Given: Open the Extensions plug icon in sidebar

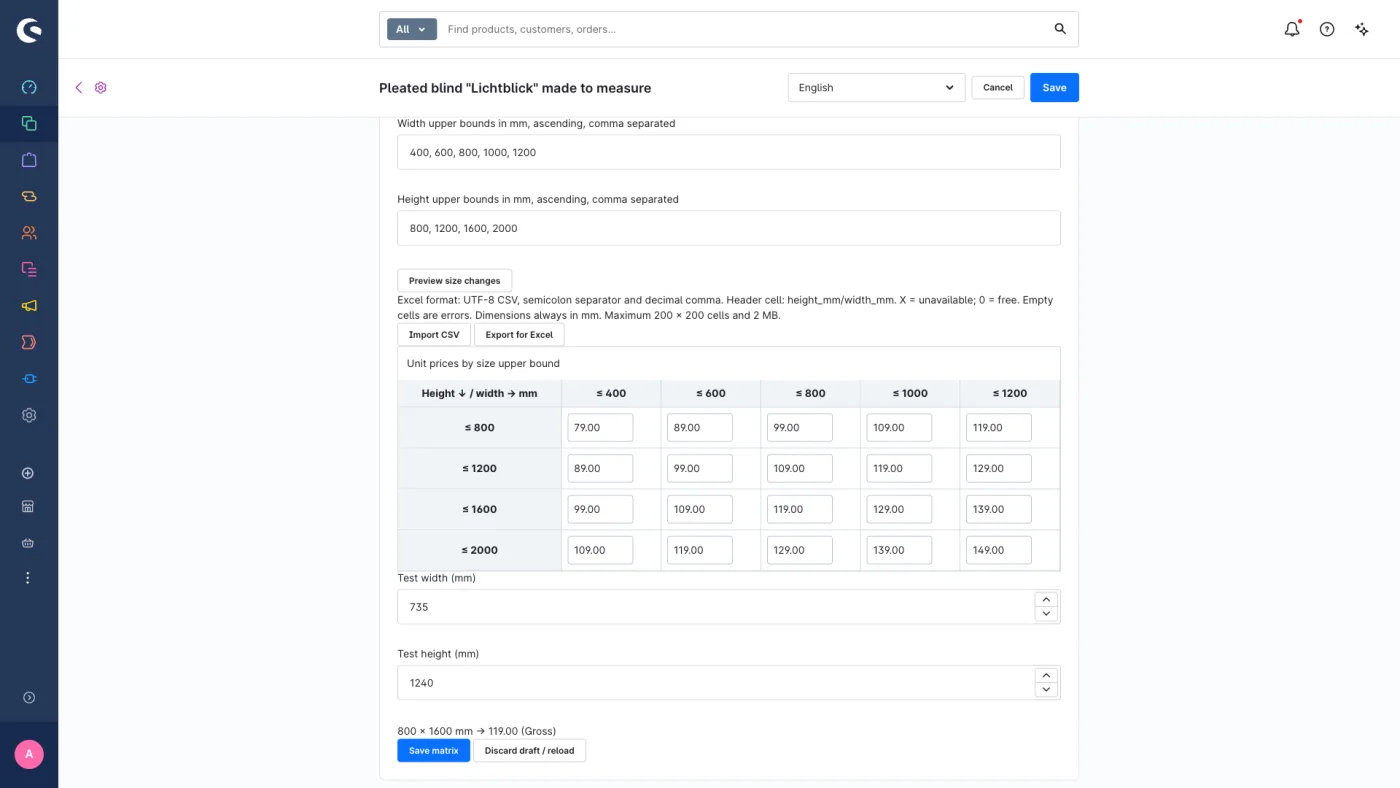Looking at the screenshot, I should click(x=29, y=379).
